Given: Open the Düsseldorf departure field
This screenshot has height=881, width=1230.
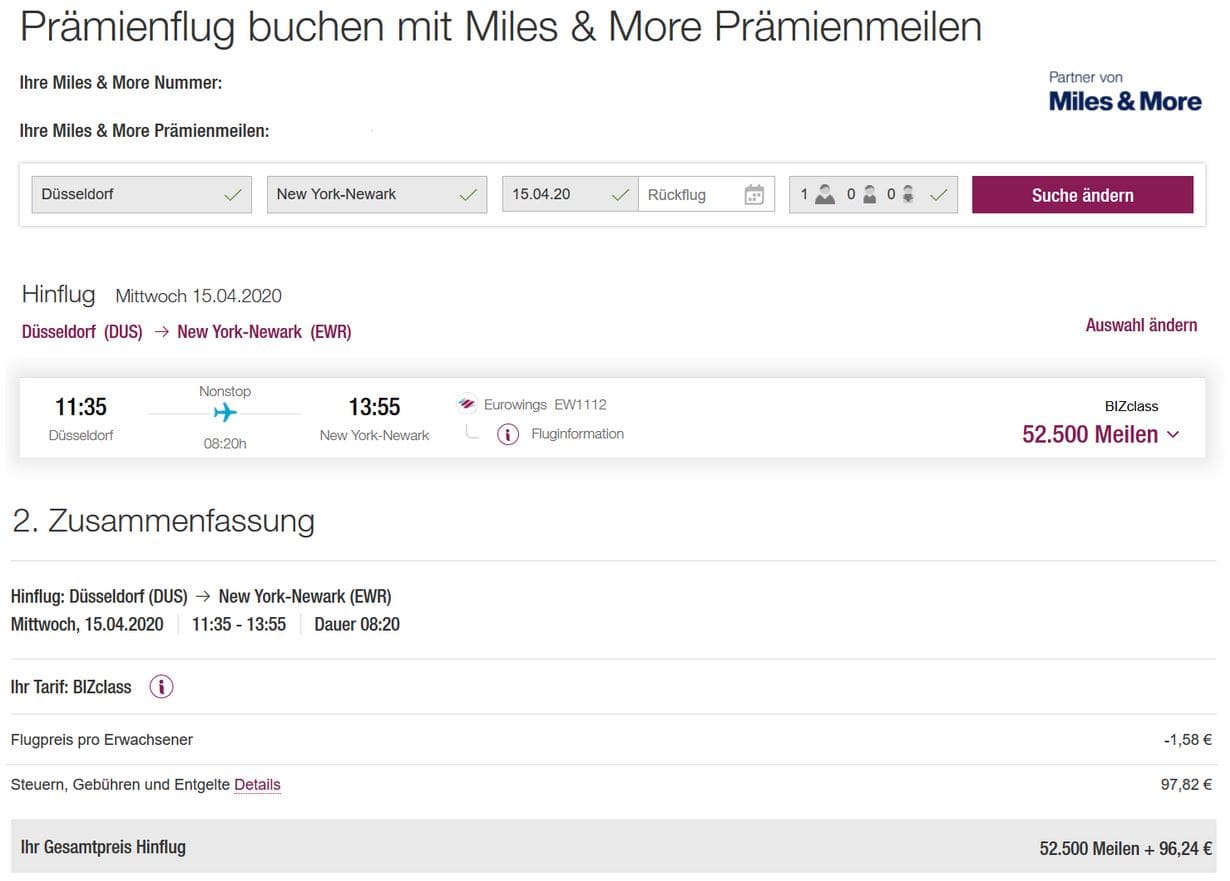Looking at the screenshot, I should coord(141,194).
